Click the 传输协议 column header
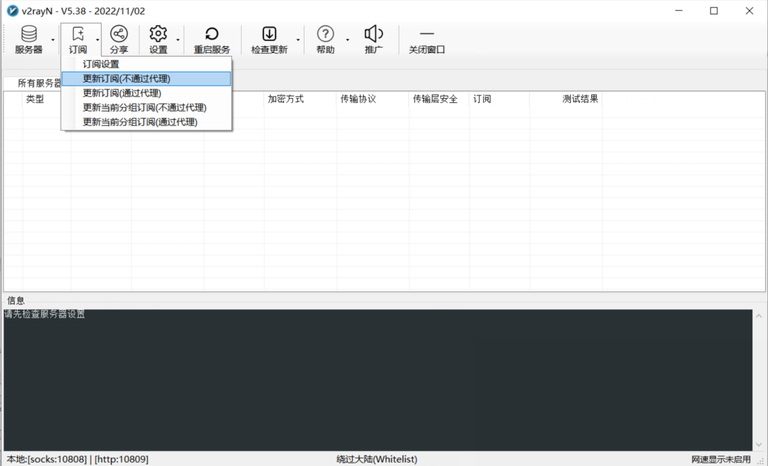The image size is (768, 466). [x=358, y=100]
